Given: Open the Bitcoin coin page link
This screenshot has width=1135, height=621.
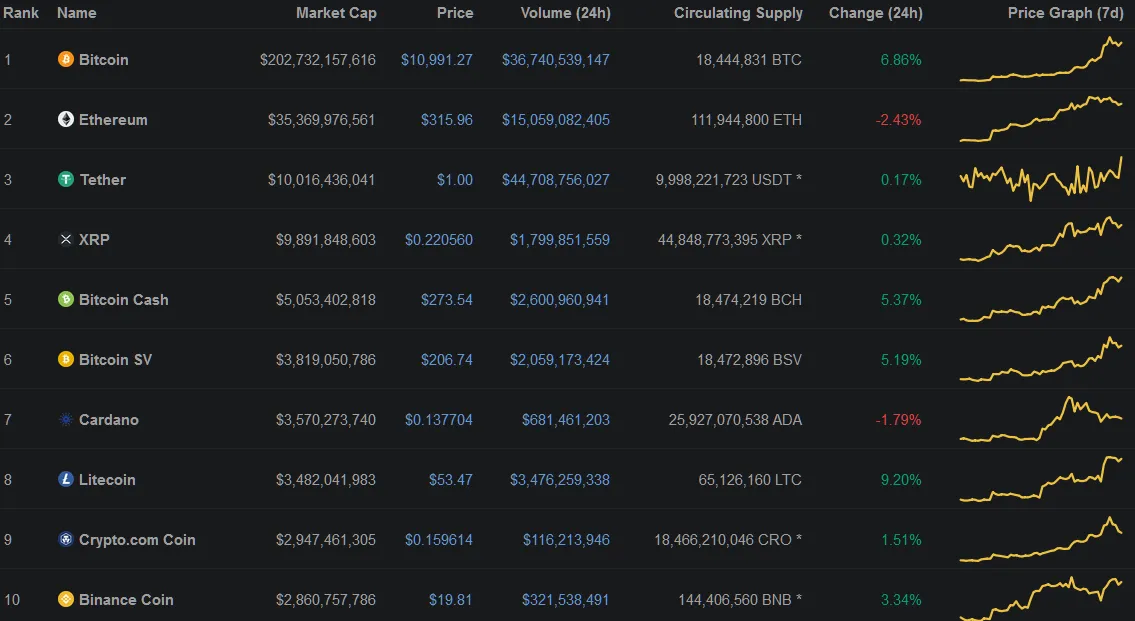Looking at the screenshot, I should (x=104, y=60).
